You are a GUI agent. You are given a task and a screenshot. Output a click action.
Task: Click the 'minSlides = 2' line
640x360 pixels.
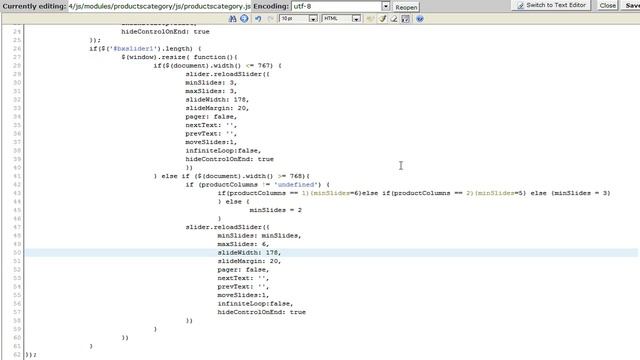point(276,210)
